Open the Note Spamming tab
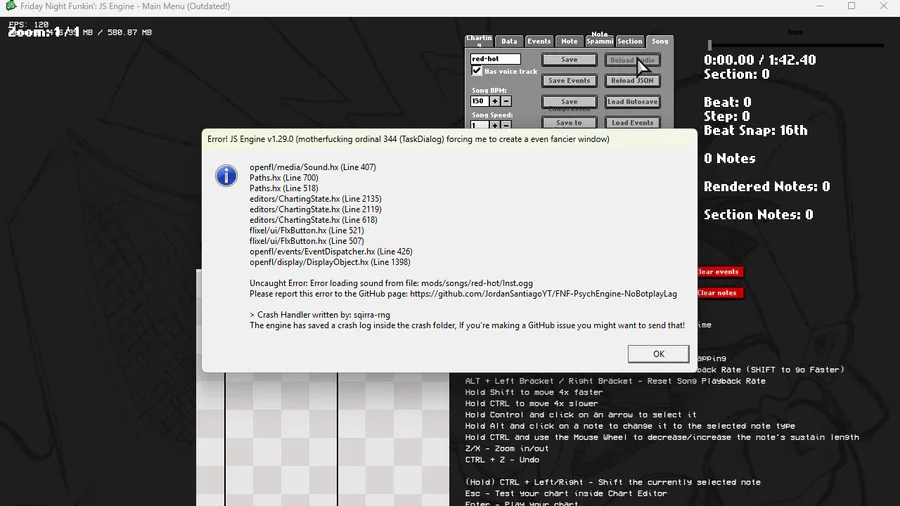The image size is (900, 506). point(599,39)
